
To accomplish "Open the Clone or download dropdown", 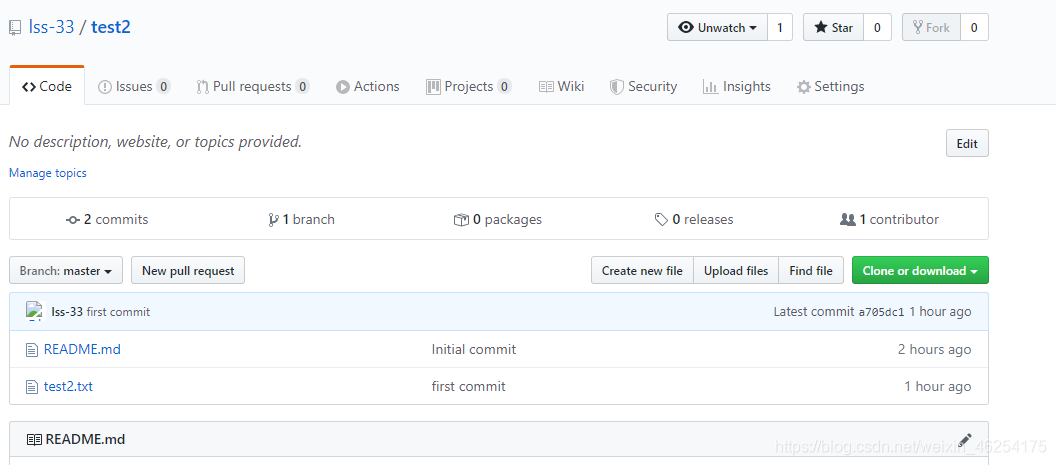I will point(920,270).
